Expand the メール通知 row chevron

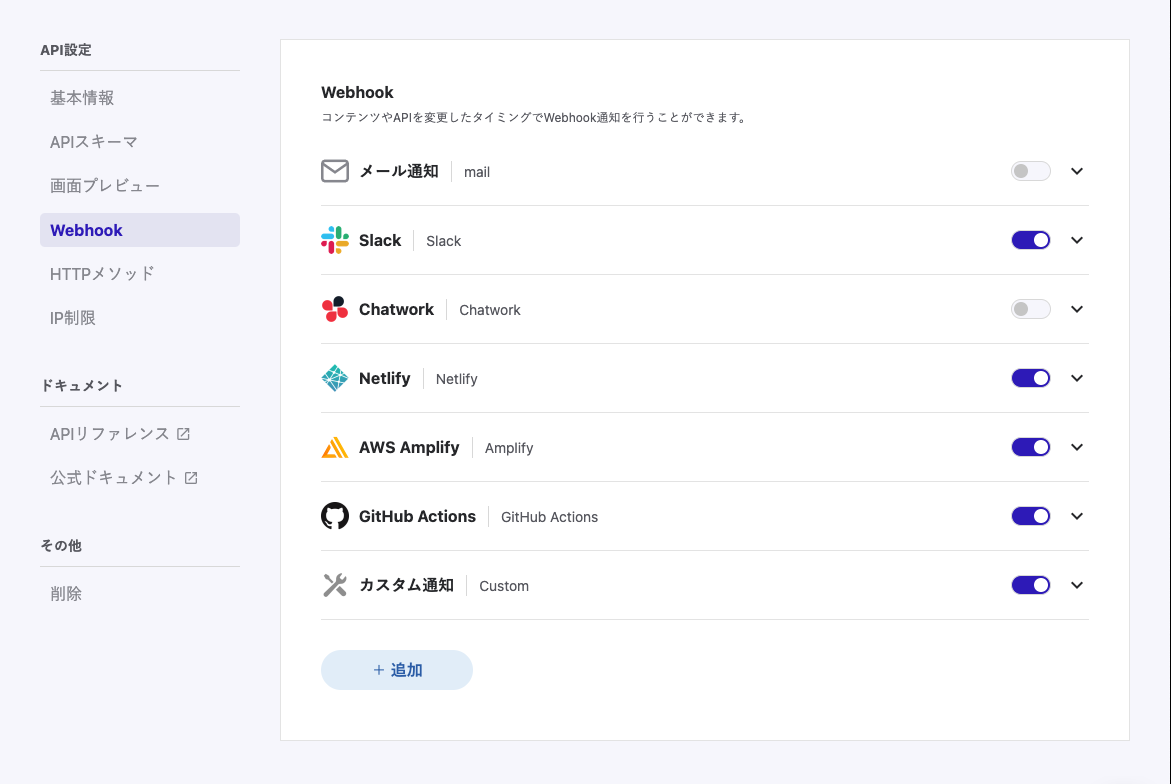[1077, 171]
